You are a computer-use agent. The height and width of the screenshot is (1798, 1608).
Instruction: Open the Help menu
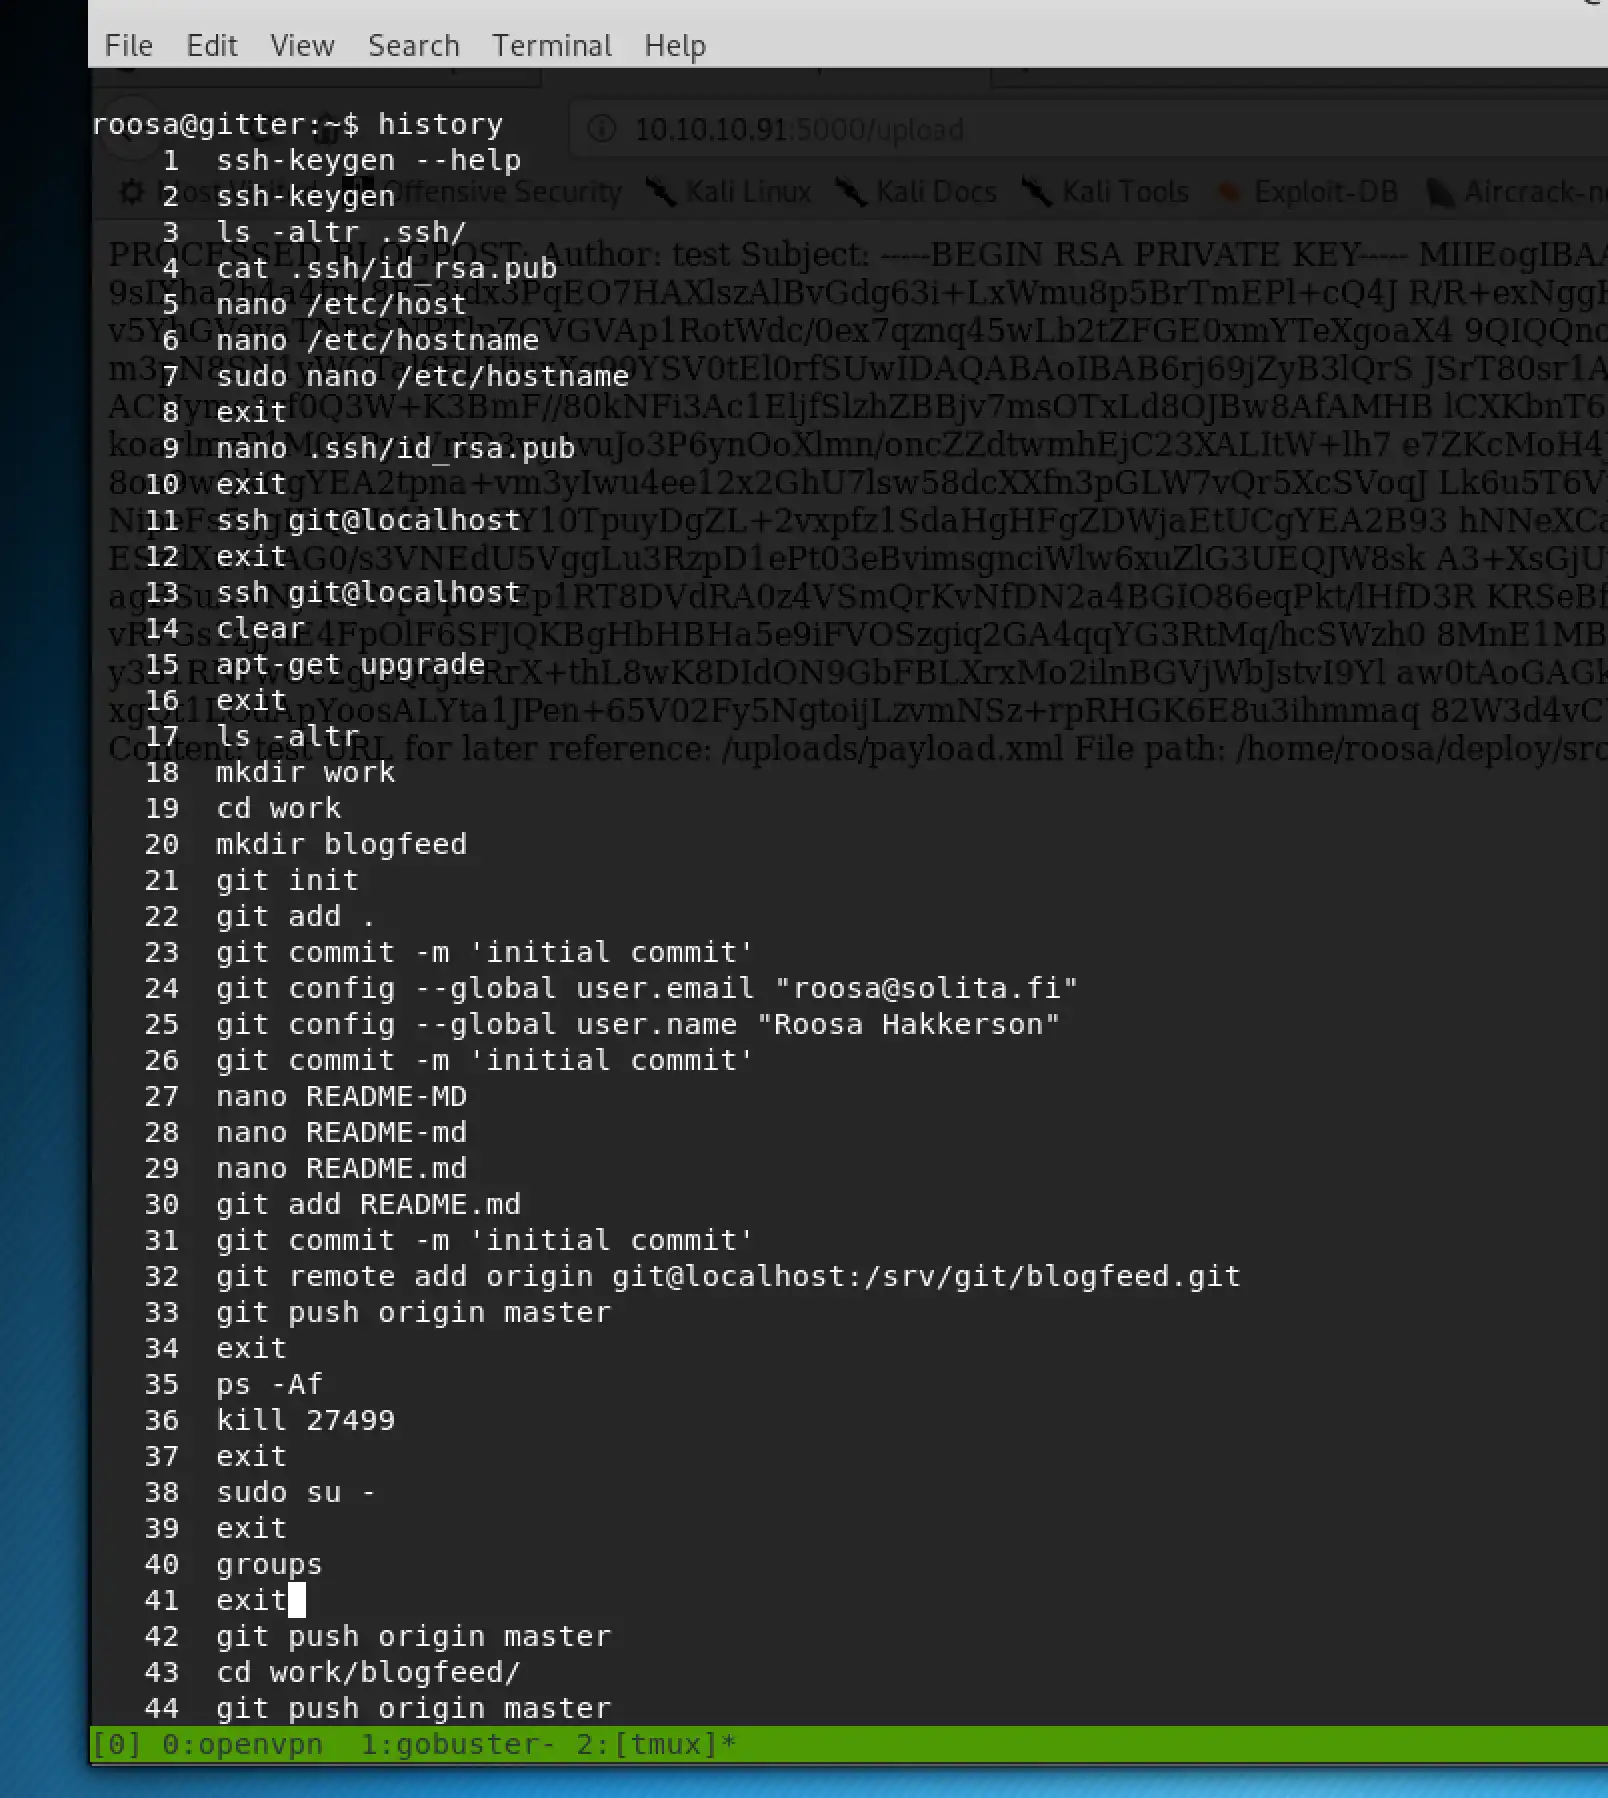pos(674,46)
